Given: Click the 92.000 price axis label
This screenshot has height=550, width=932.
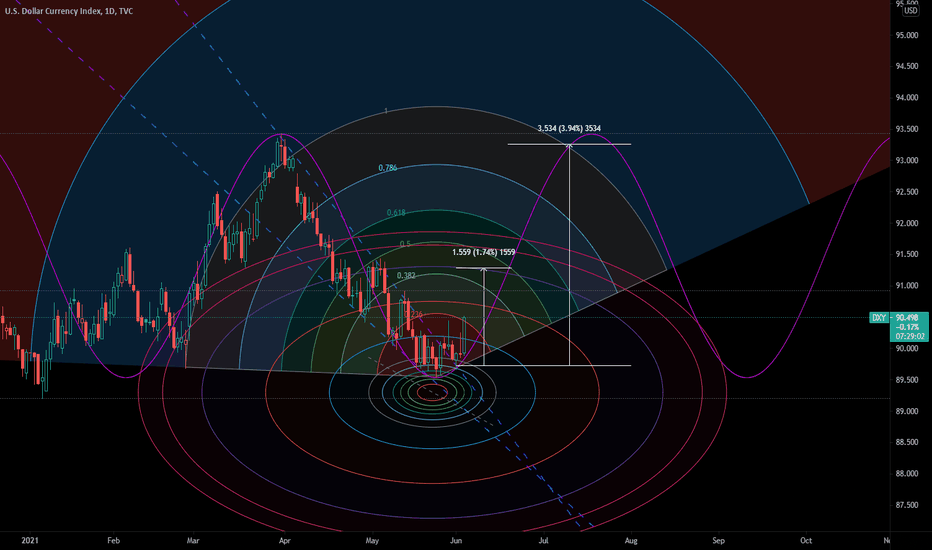Looking at the screenshot, I should 906,224.
